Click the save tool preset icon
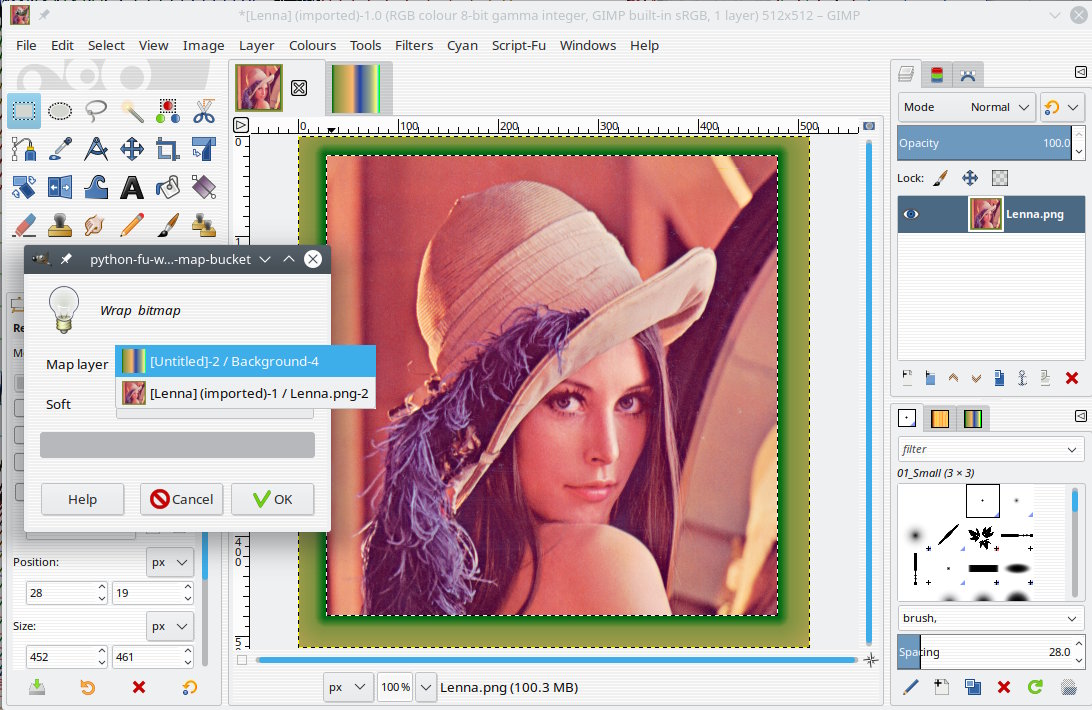Screen dimensions: 1092x710 37,687
